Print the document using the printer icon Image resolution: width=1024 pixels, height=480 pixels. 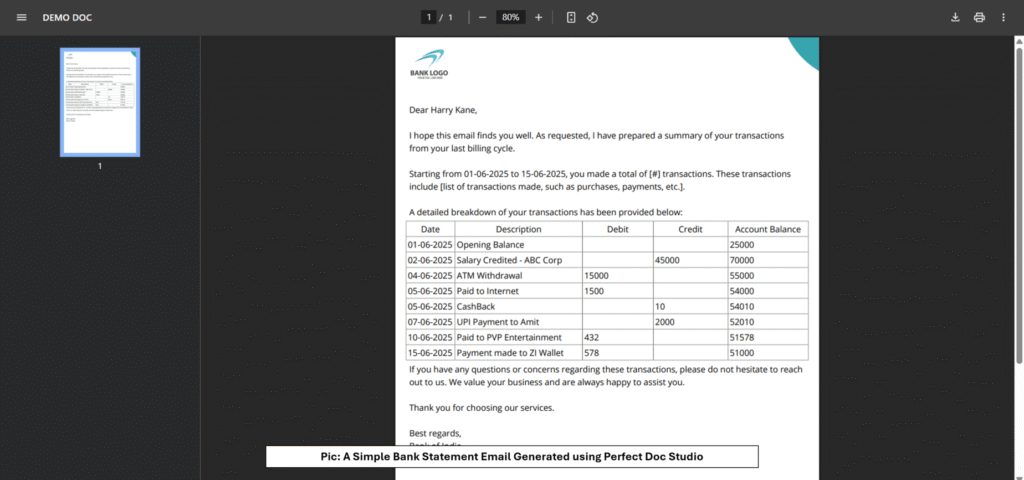pyautogui.click(x=979, y=17)
